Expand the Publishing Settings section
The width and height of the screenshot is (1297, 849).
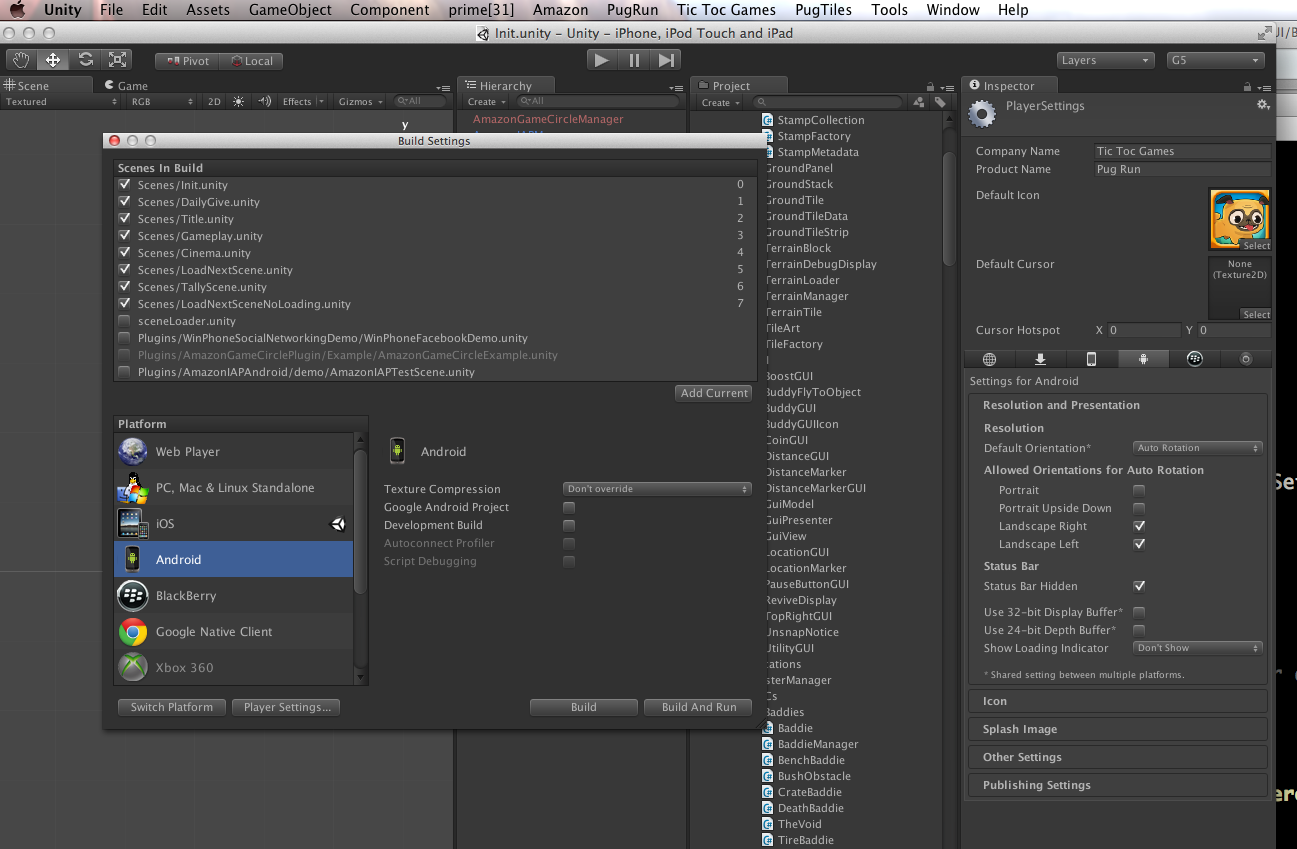tap(1117, 785)
